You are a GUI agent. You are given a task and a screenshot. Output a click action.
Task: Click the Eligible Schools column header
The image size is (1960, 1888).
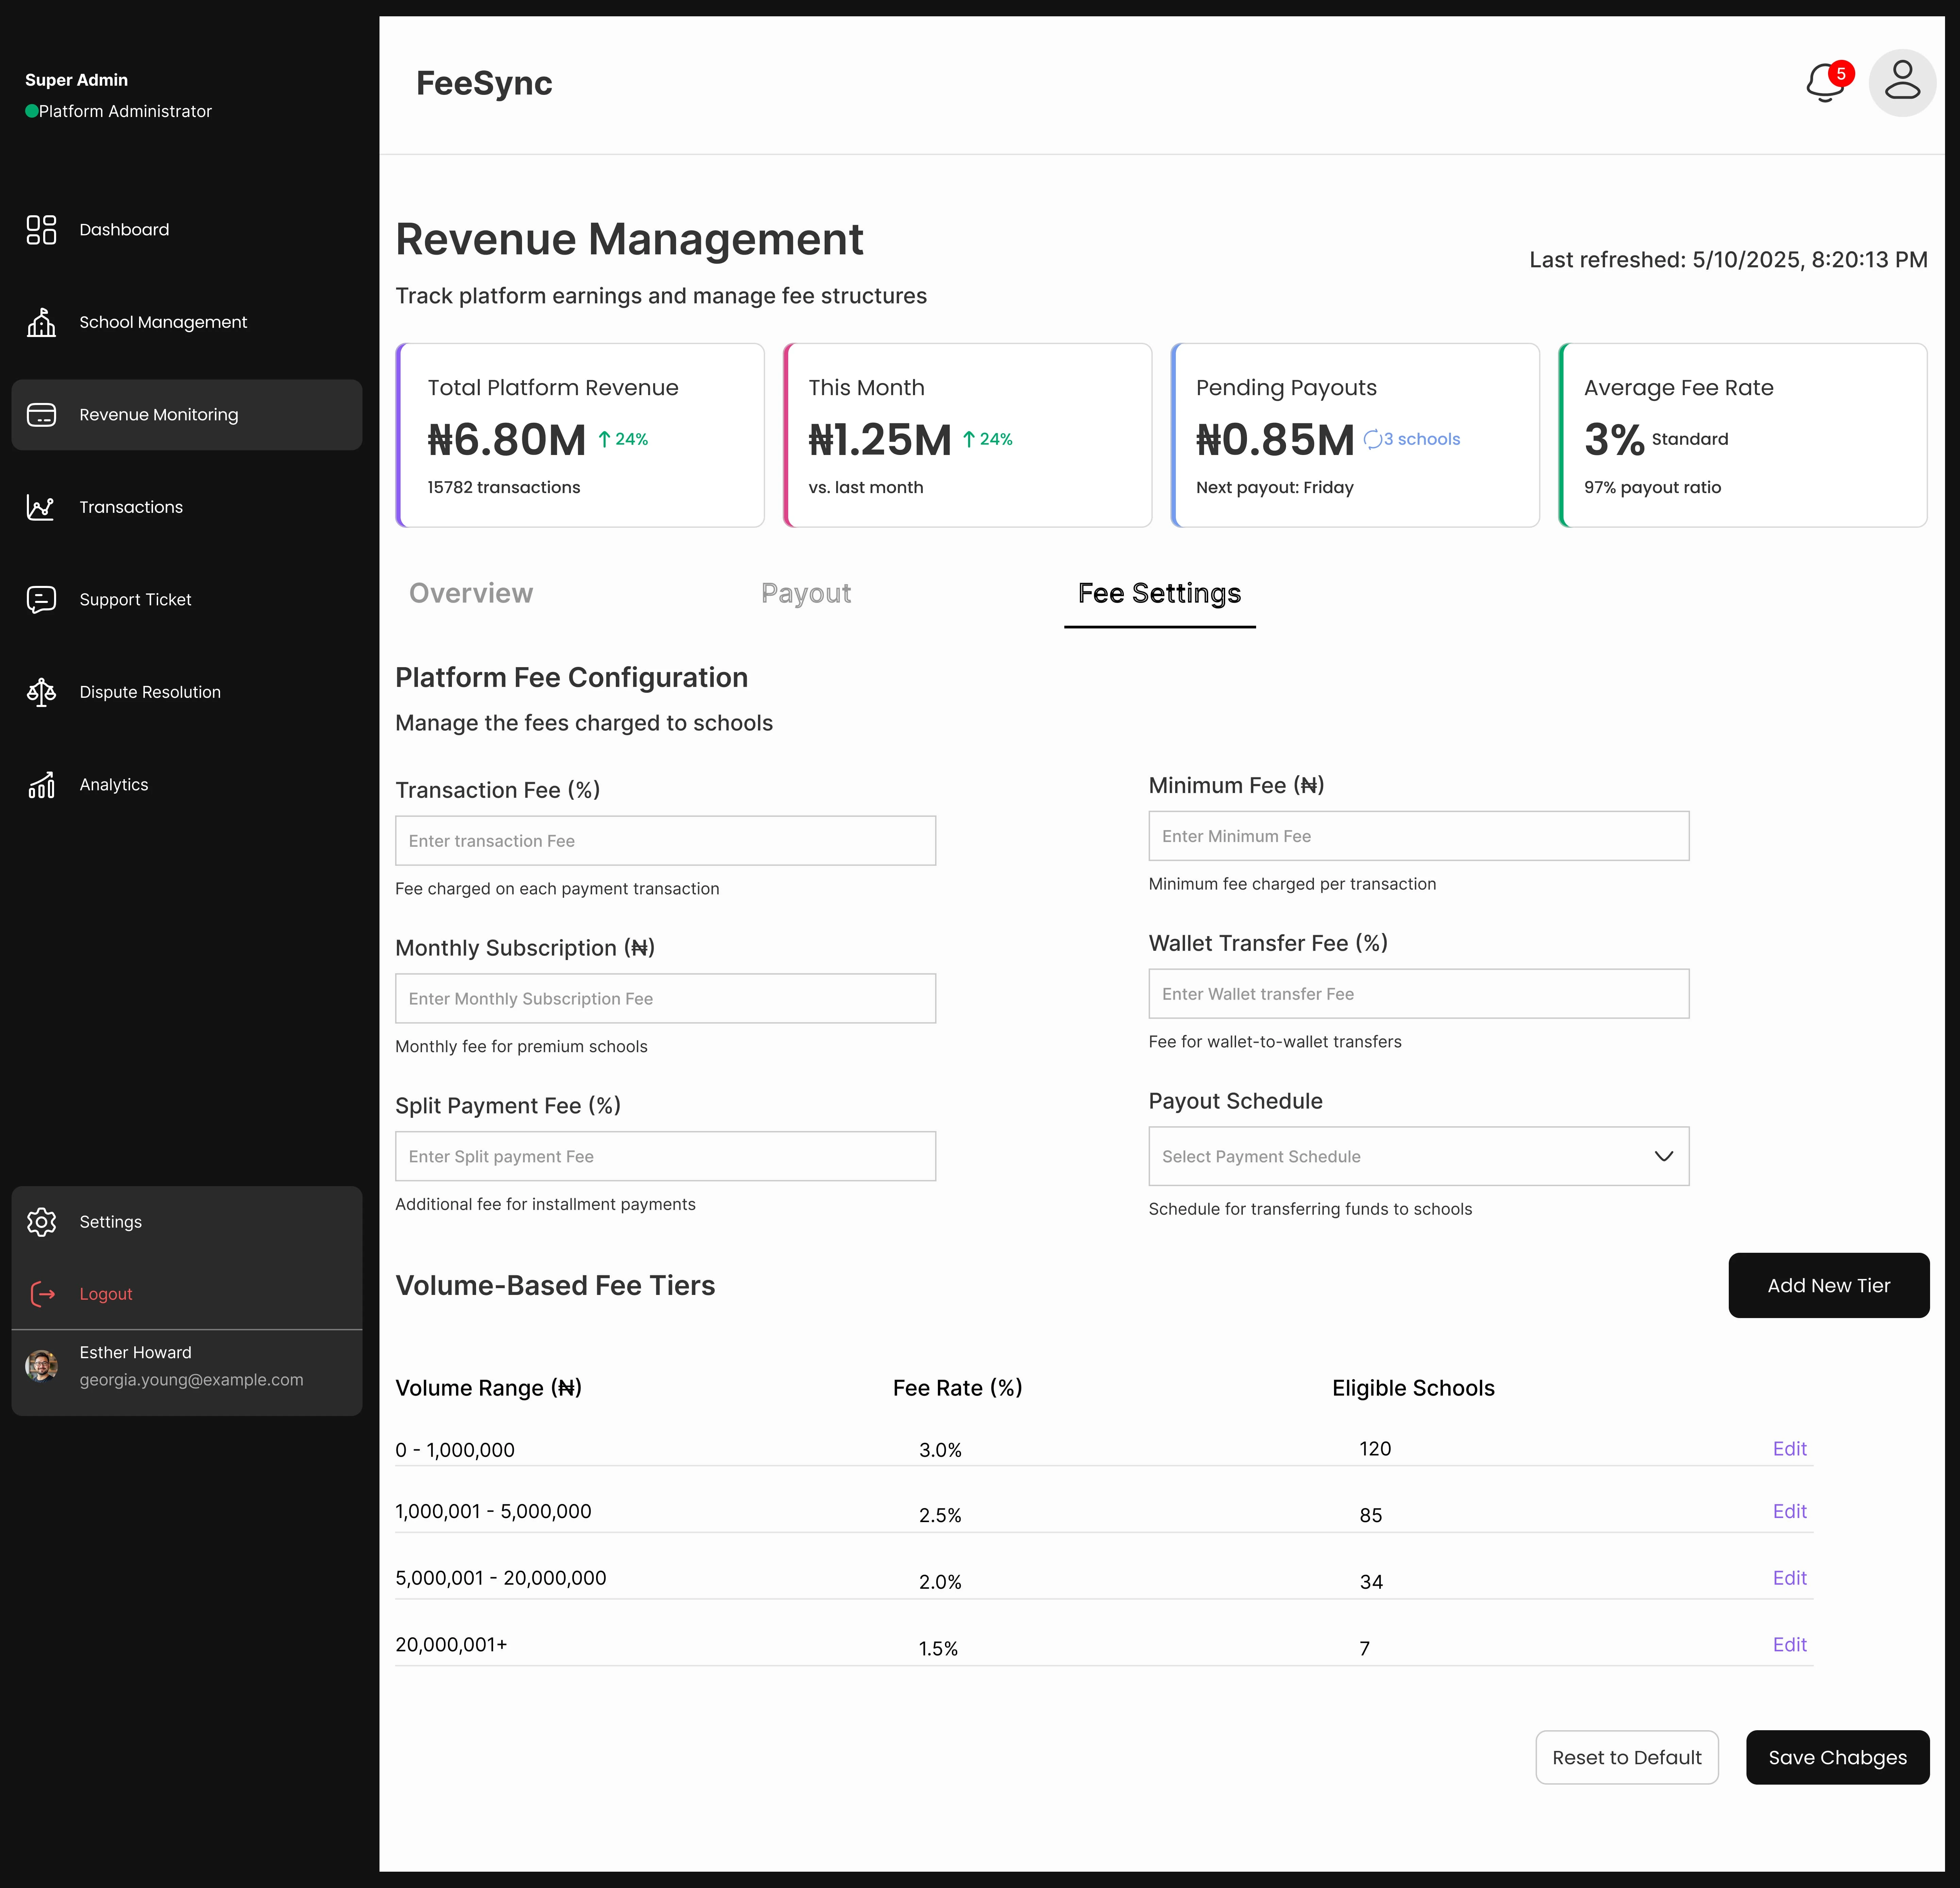tap(1413, 1388)
